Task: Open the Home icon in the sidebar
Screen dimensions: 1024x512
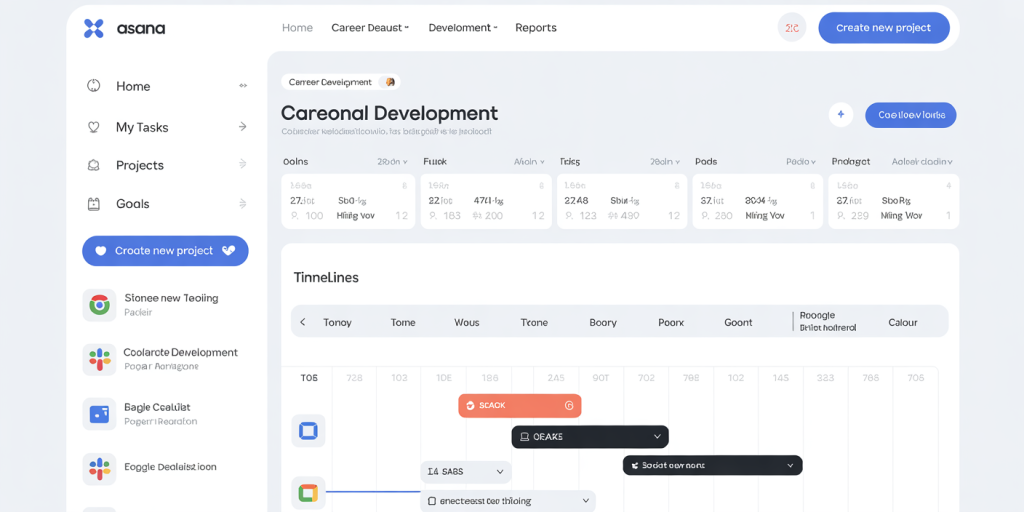Action: coord(94,86)
